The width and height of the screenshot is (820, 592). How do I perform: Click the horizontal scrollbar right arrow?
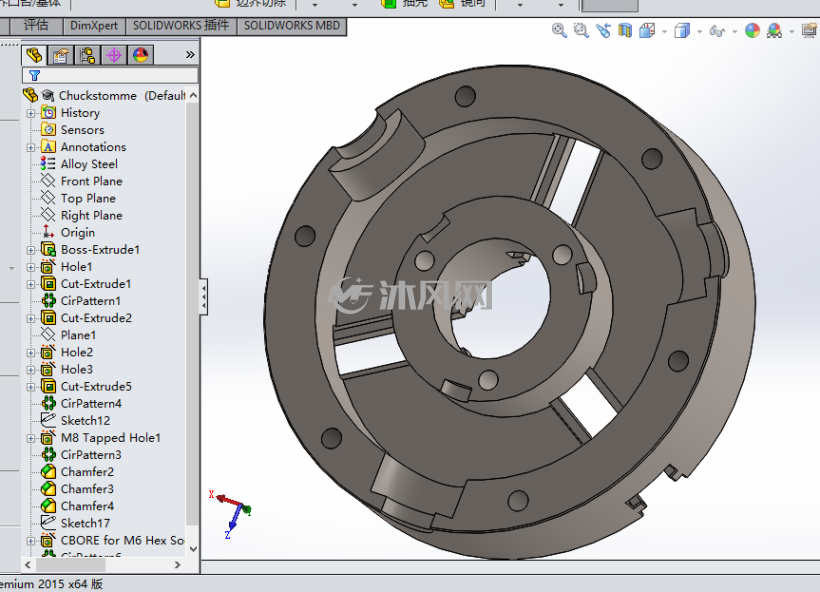pyautogui.click(x=178, y=565)
